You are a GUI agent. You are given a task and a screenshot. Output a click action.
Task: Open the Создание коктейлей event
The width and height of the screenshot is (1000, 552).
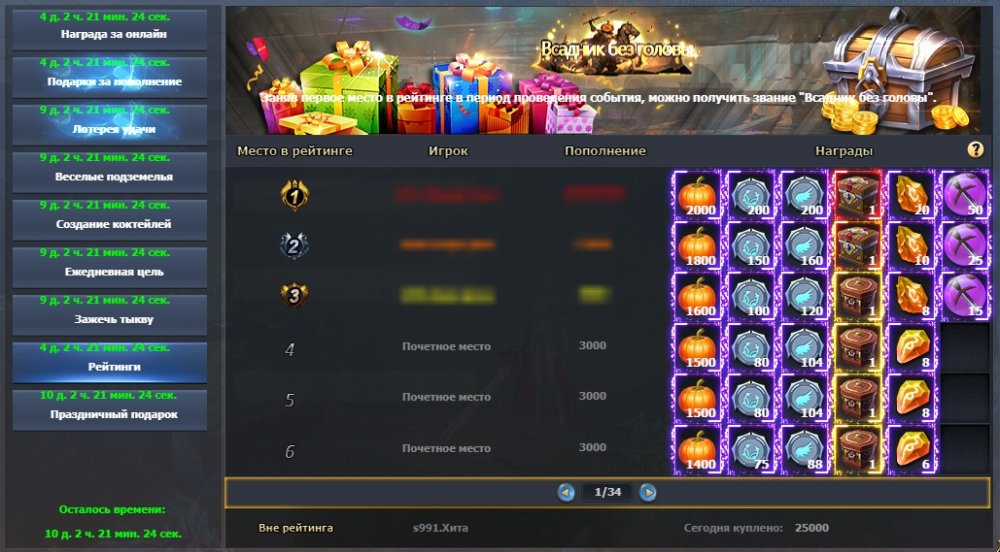110,220
